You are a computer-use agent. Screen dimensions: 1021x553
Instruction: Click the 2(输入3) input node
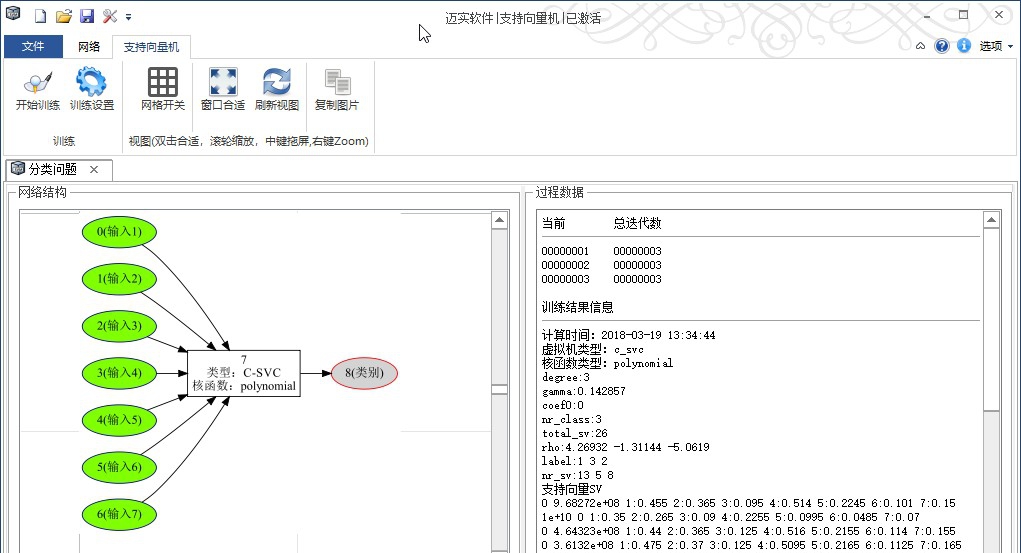(x=119, y=326)
